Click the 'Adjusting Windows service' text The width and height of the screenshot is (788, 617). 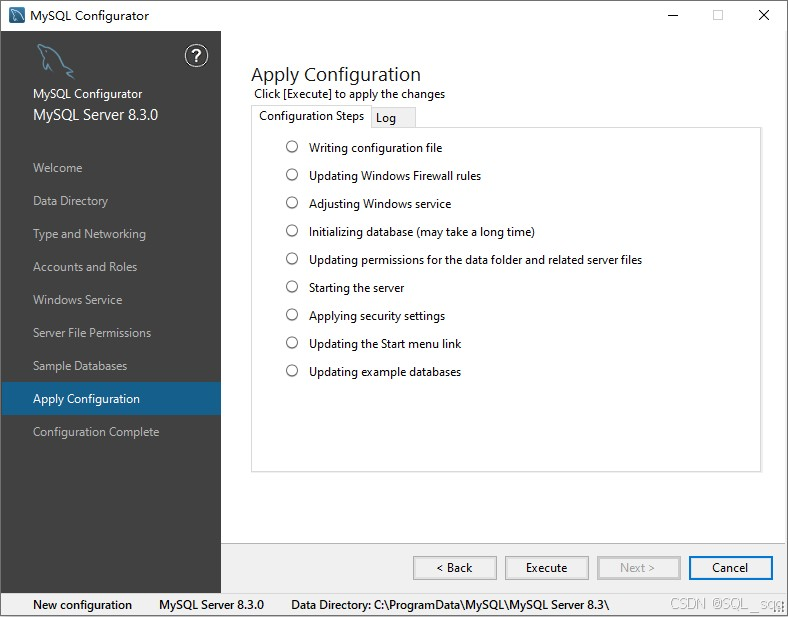[380, 204]
